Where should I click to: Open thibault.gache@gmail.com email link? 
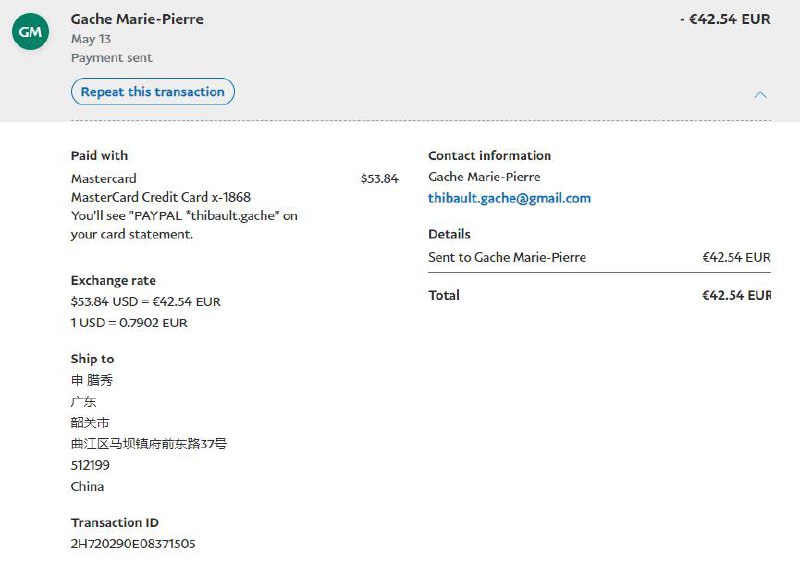tap(509, 198)
